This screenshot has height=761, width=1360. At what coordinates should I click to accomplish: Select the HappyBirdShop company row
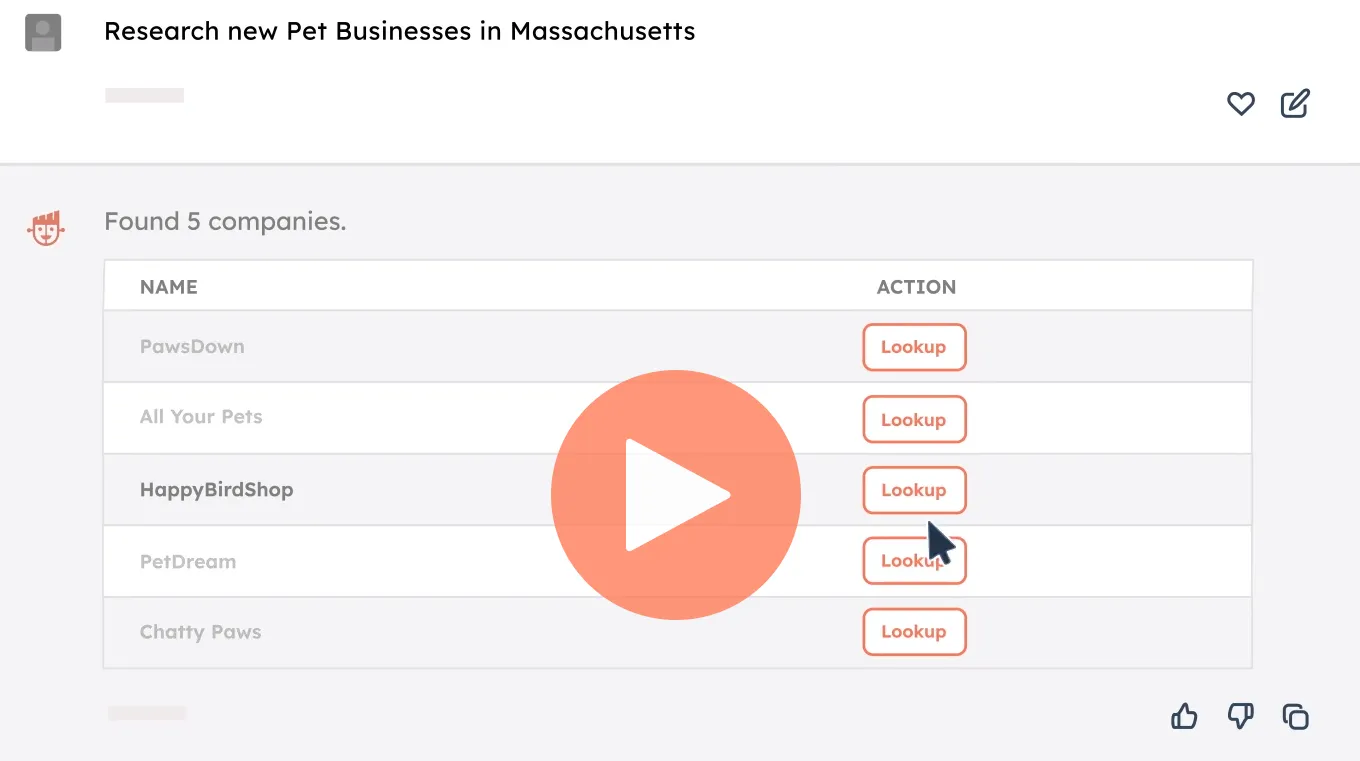[217, 490]
